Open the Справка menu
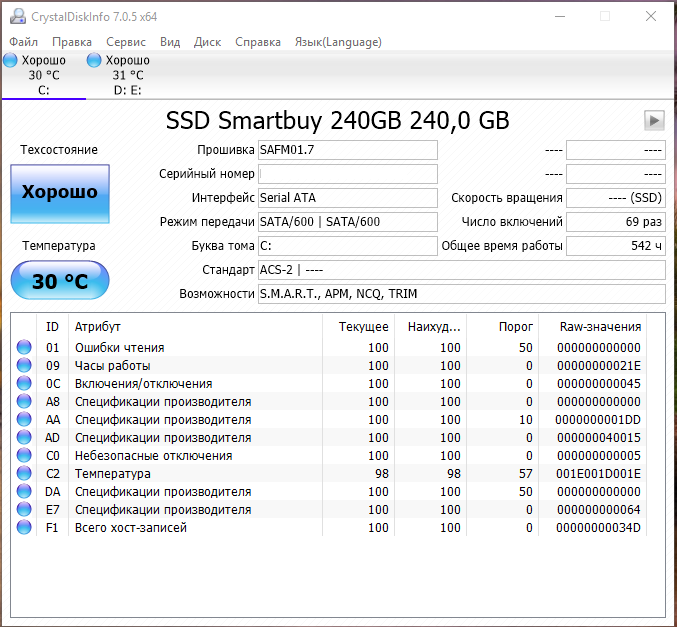The image size is (677, 627). click(258, 42)
